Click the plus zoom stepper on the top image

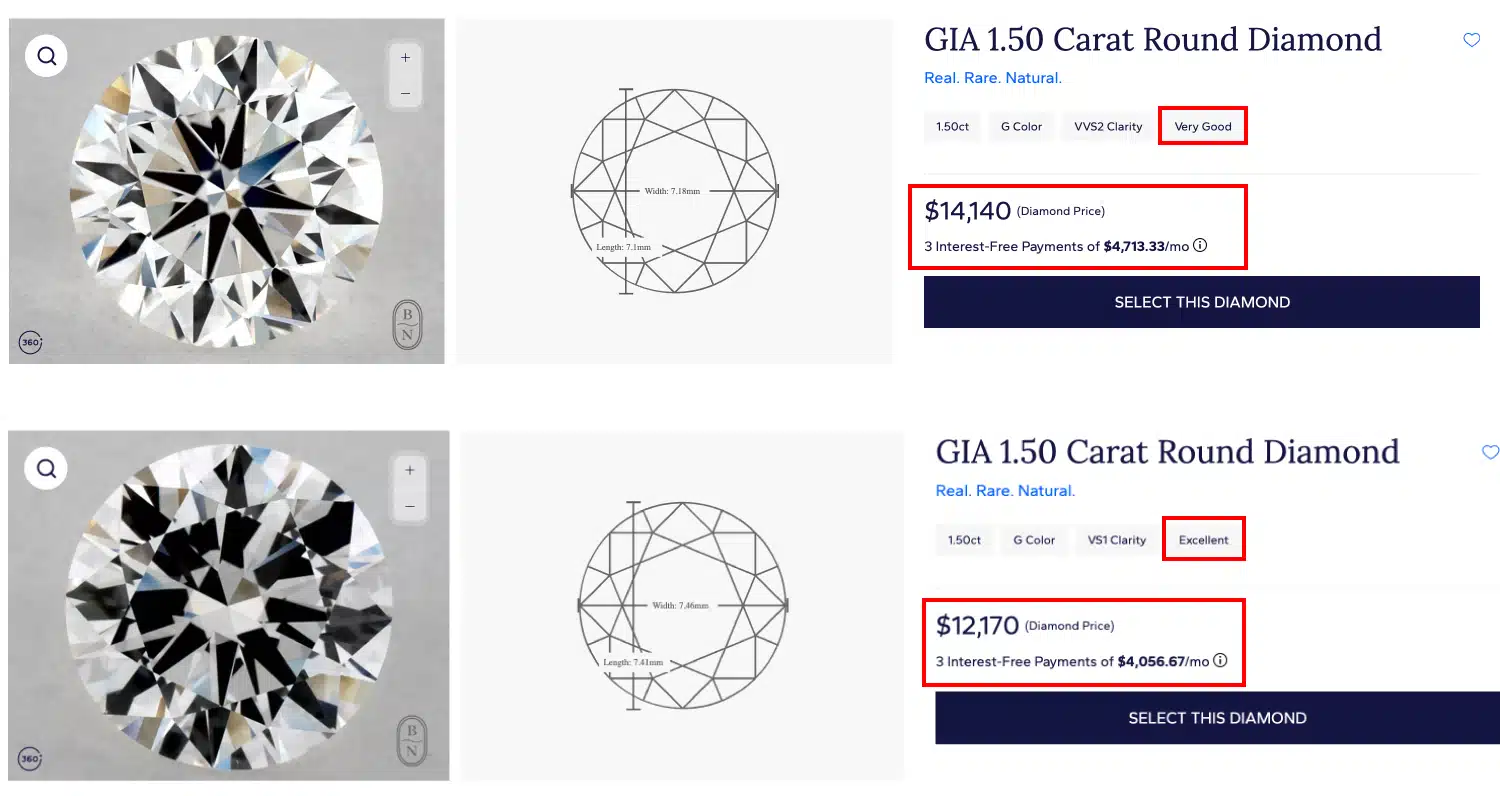coord(405,56)
